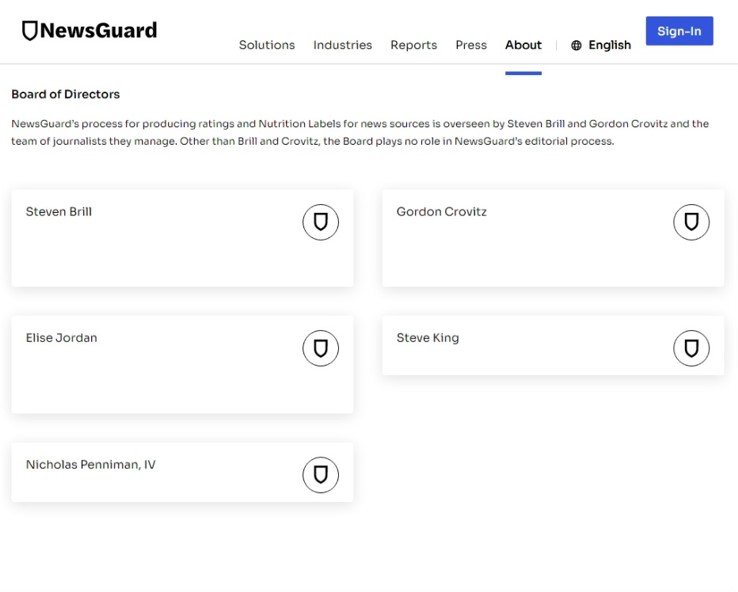
Task: Click the shield icon on Gordon Crovitz's card
Action: 691,222
